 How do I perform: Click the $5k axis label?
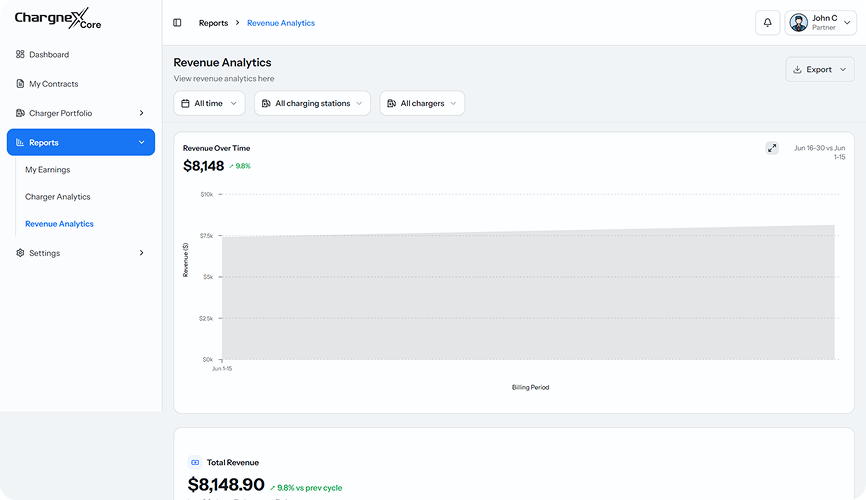click(208, 277)
